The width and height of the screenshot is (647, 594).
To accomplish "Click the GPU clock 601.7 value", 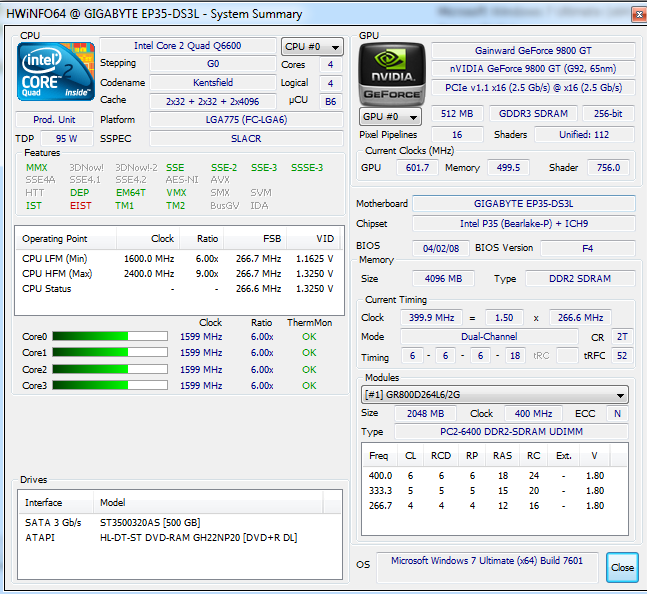I will click(417, 167).
